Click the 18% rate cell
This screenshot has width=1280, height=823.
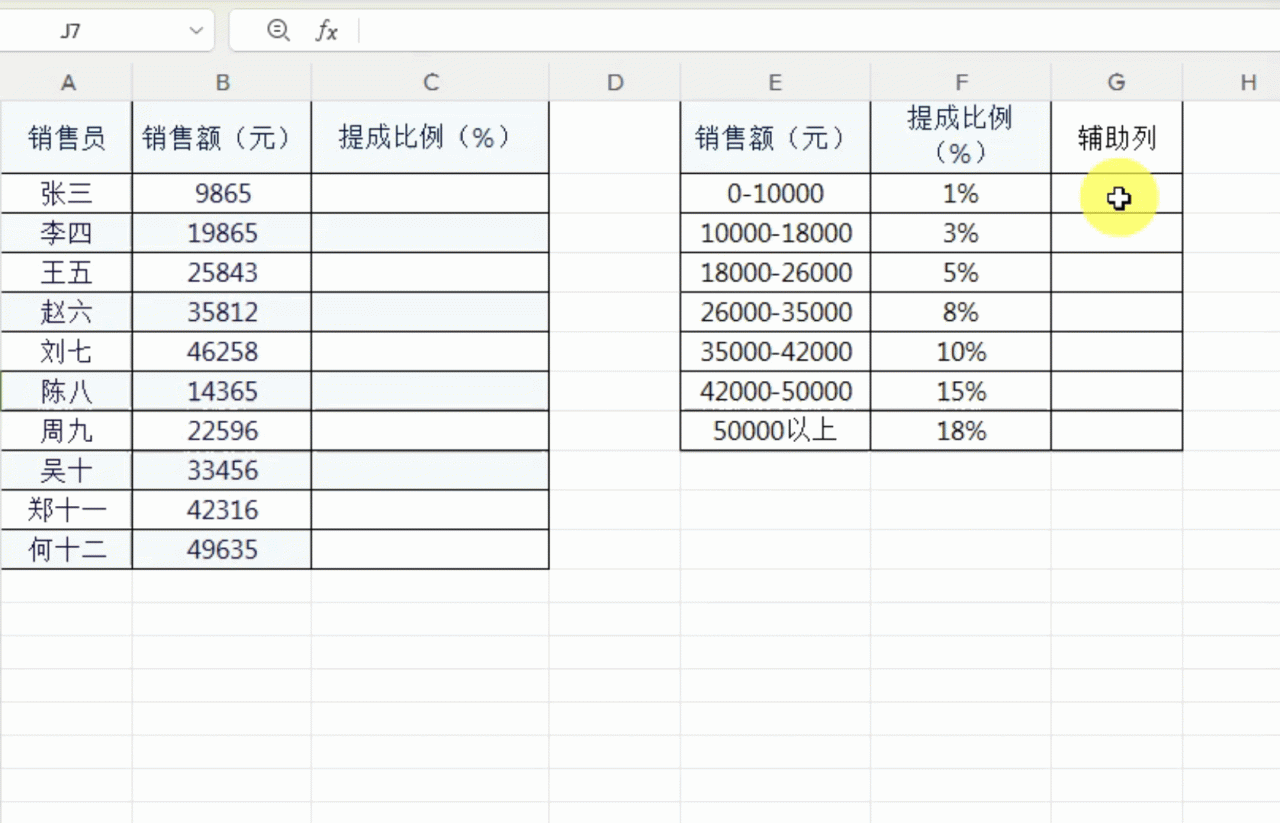pos(961,431)
